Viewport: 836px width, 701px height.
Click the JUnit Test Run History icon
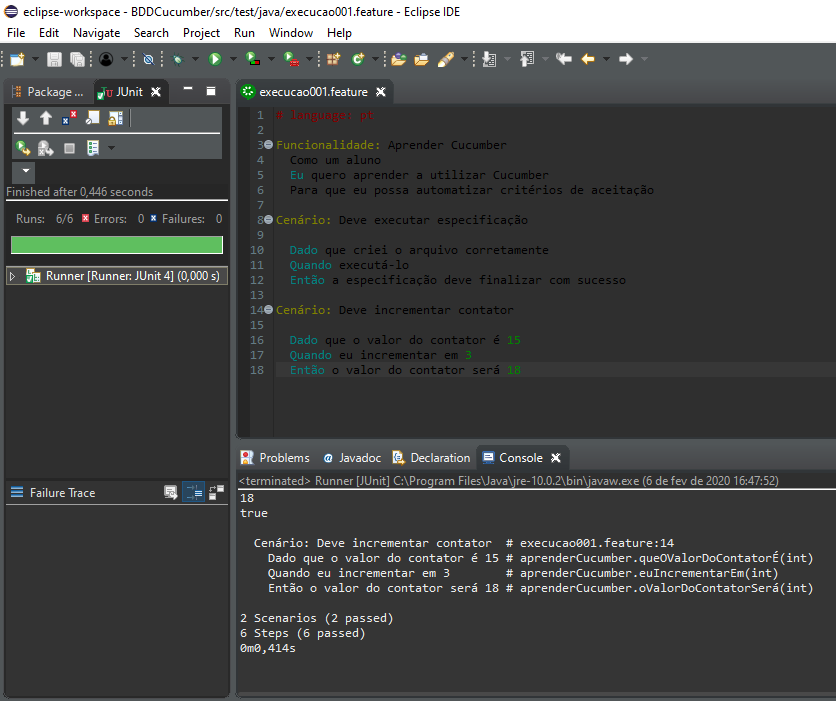[93, 148]
